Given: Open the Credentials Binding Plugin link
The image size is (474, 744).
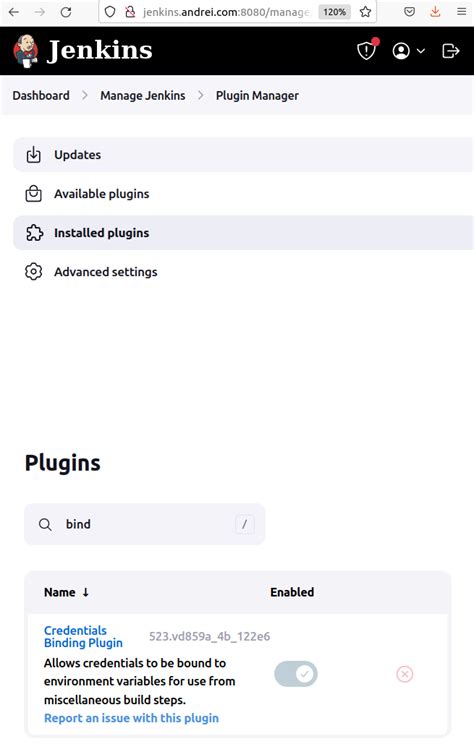Looking at the screenshot, I should (x=83, y=636).
